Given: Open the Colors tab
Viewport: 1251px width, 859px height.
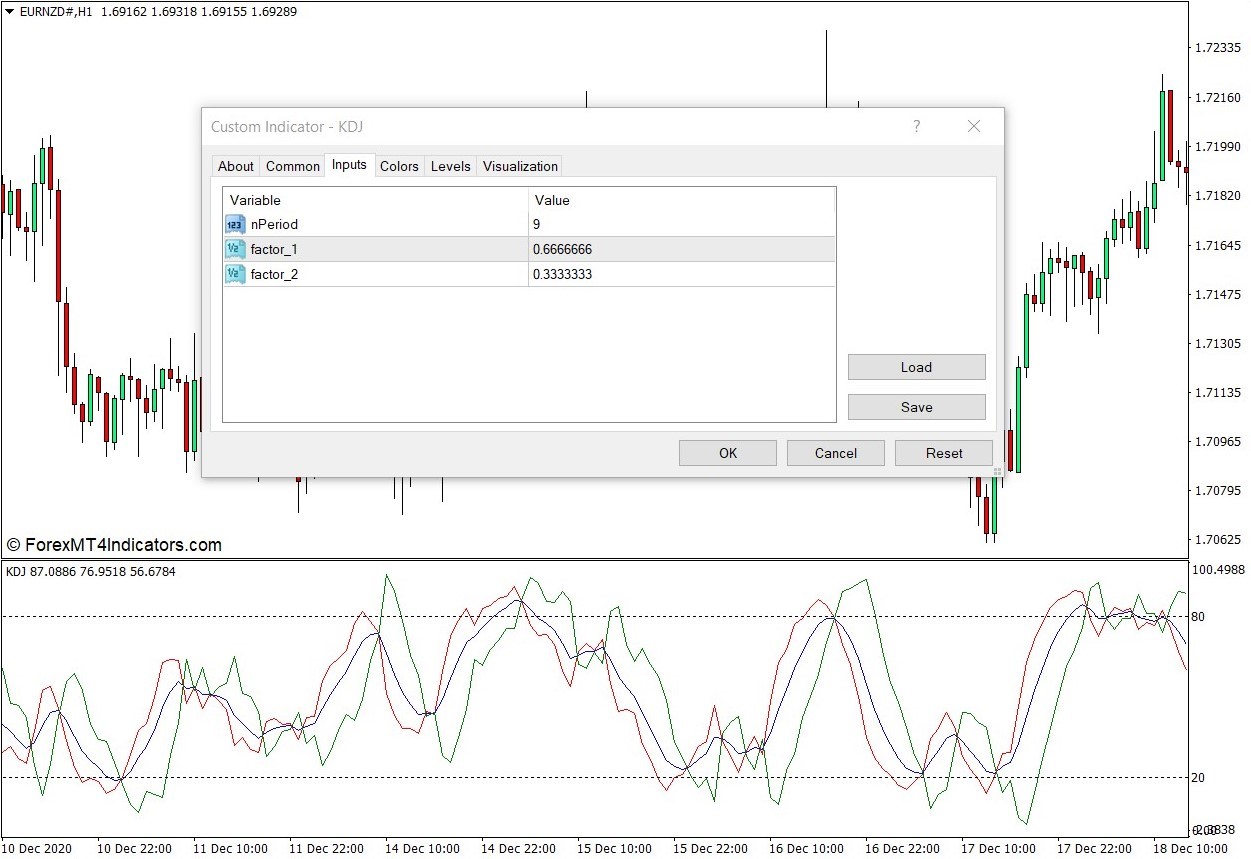Looking at the screenshot, I should 399,166.
